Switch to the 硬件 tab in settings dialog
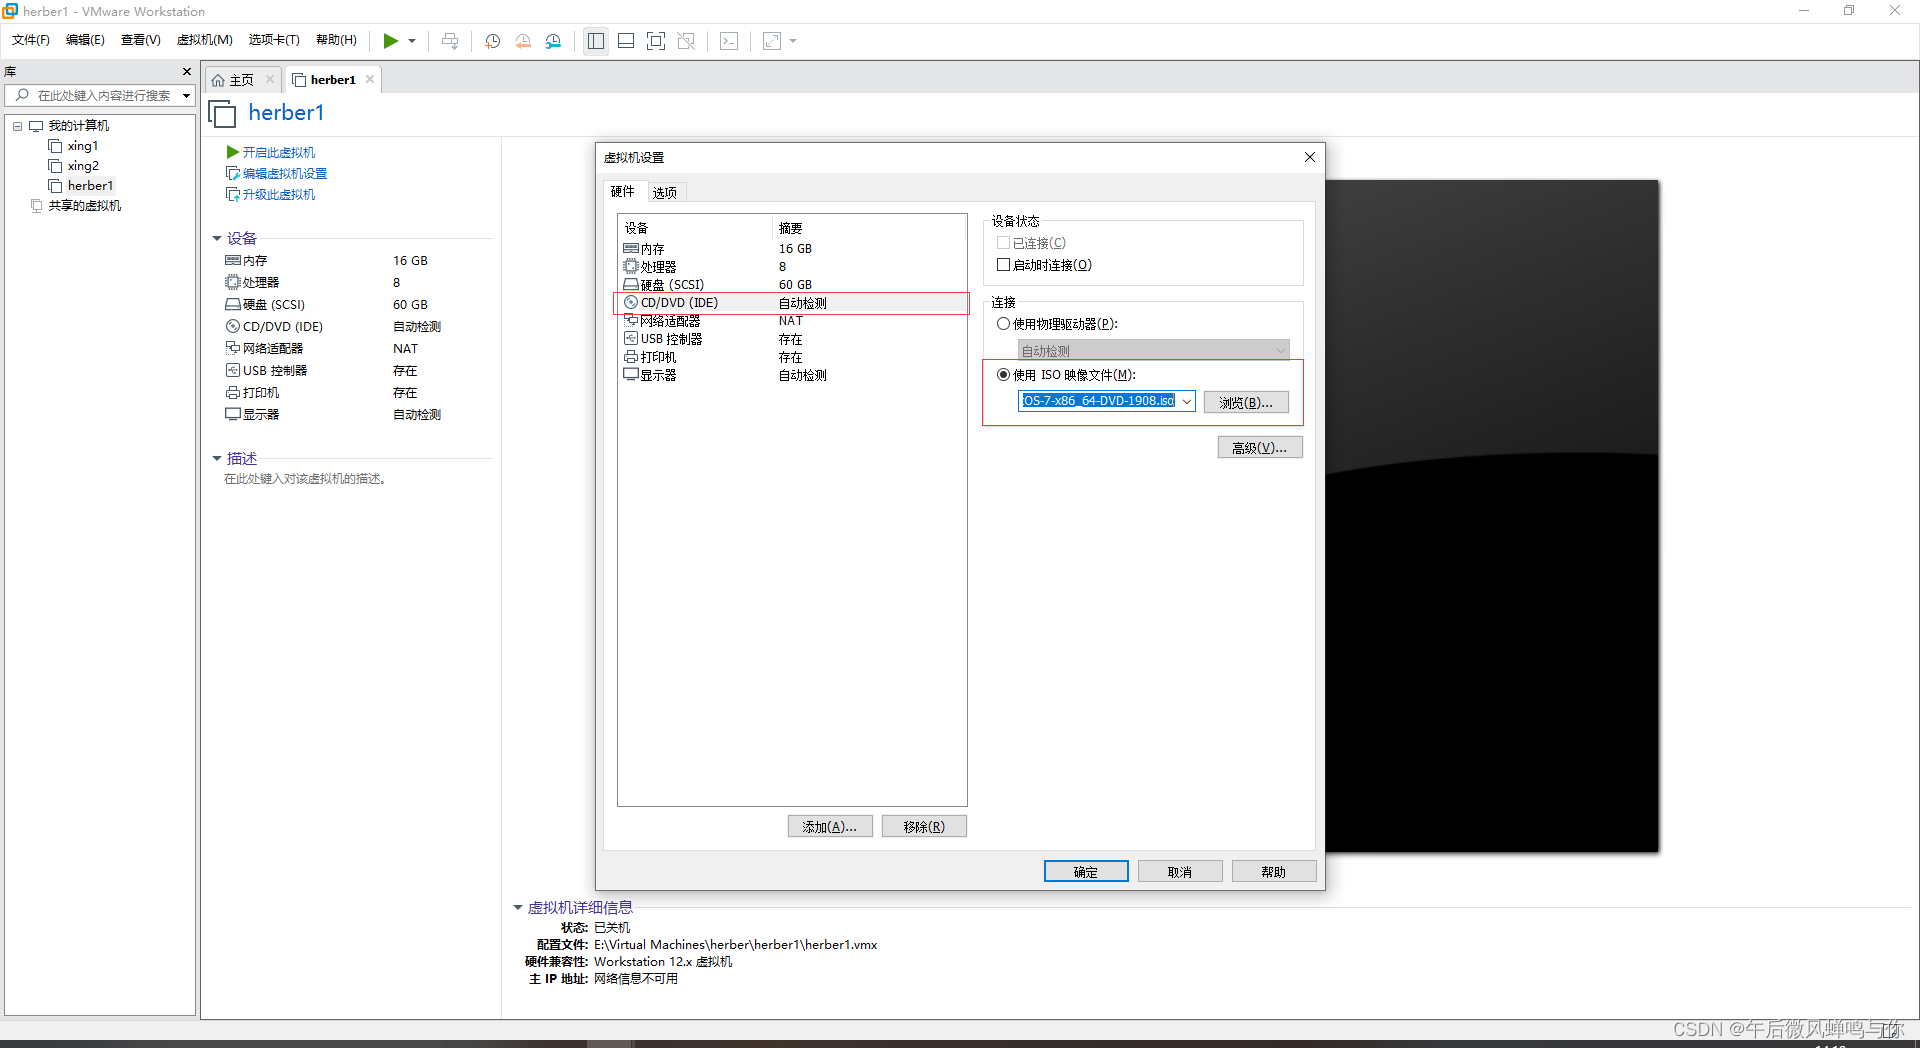 coord(623,191)
